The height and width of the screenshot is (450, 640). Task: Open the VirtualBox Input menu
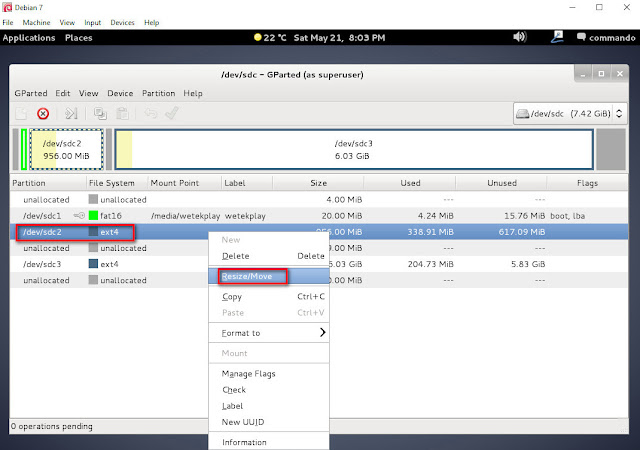coord(93,22)
